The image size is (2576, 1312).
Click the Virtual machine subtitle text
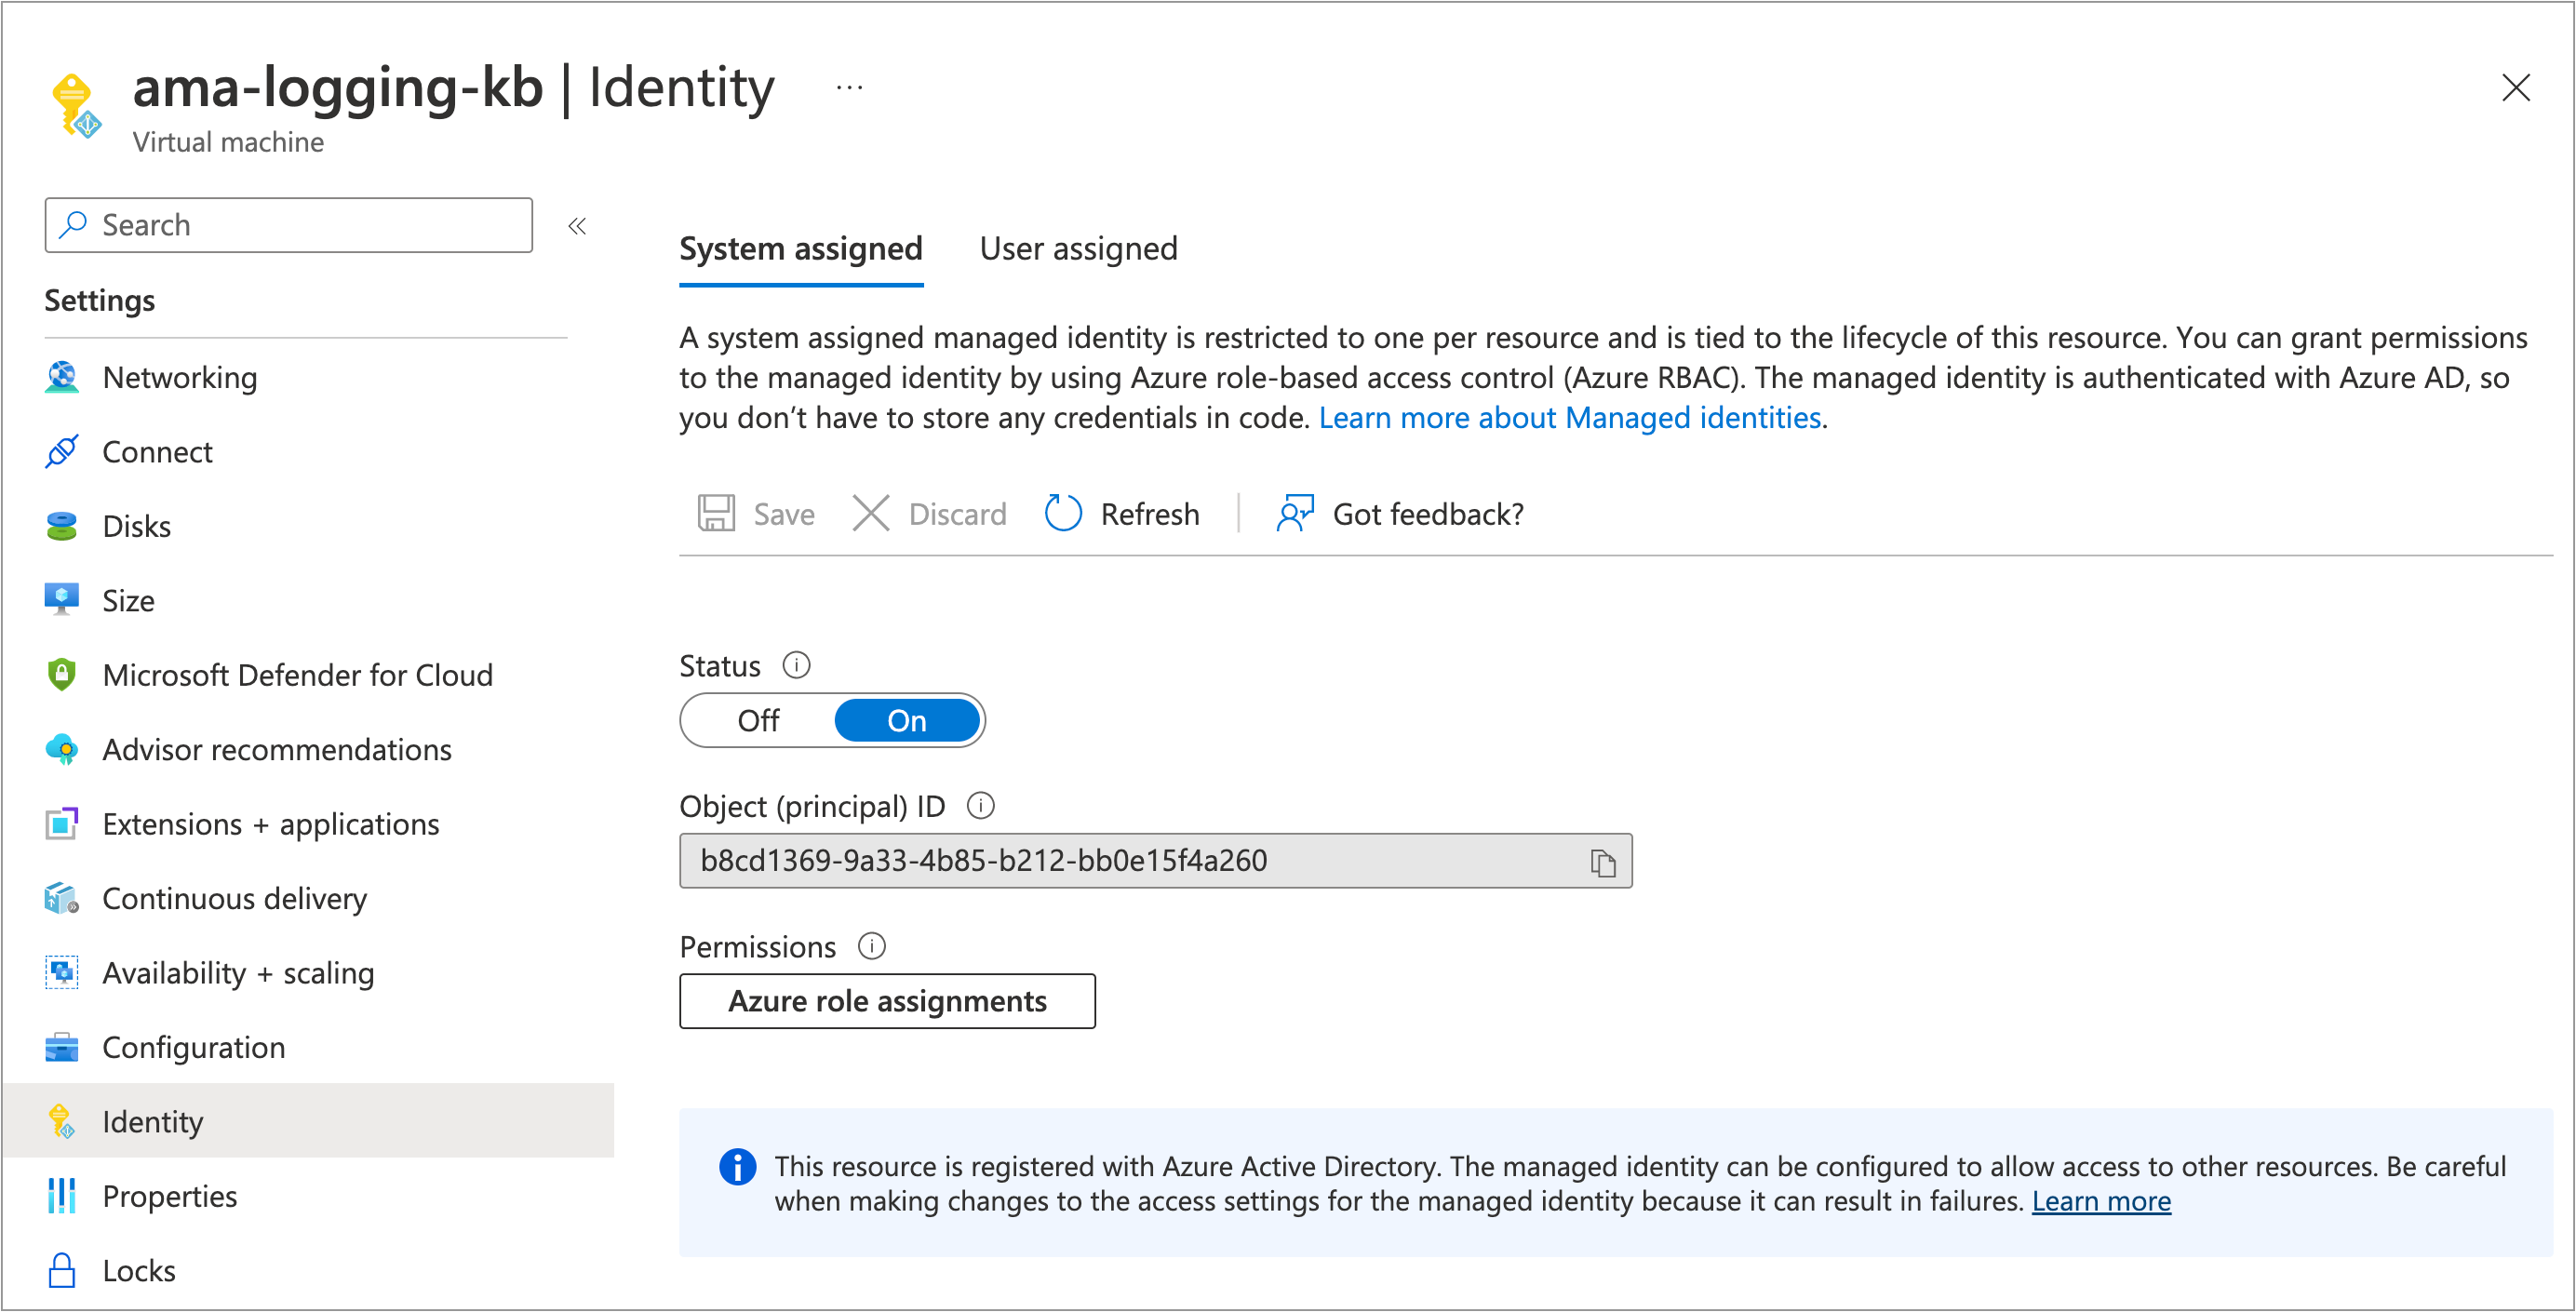click(228, 142)
